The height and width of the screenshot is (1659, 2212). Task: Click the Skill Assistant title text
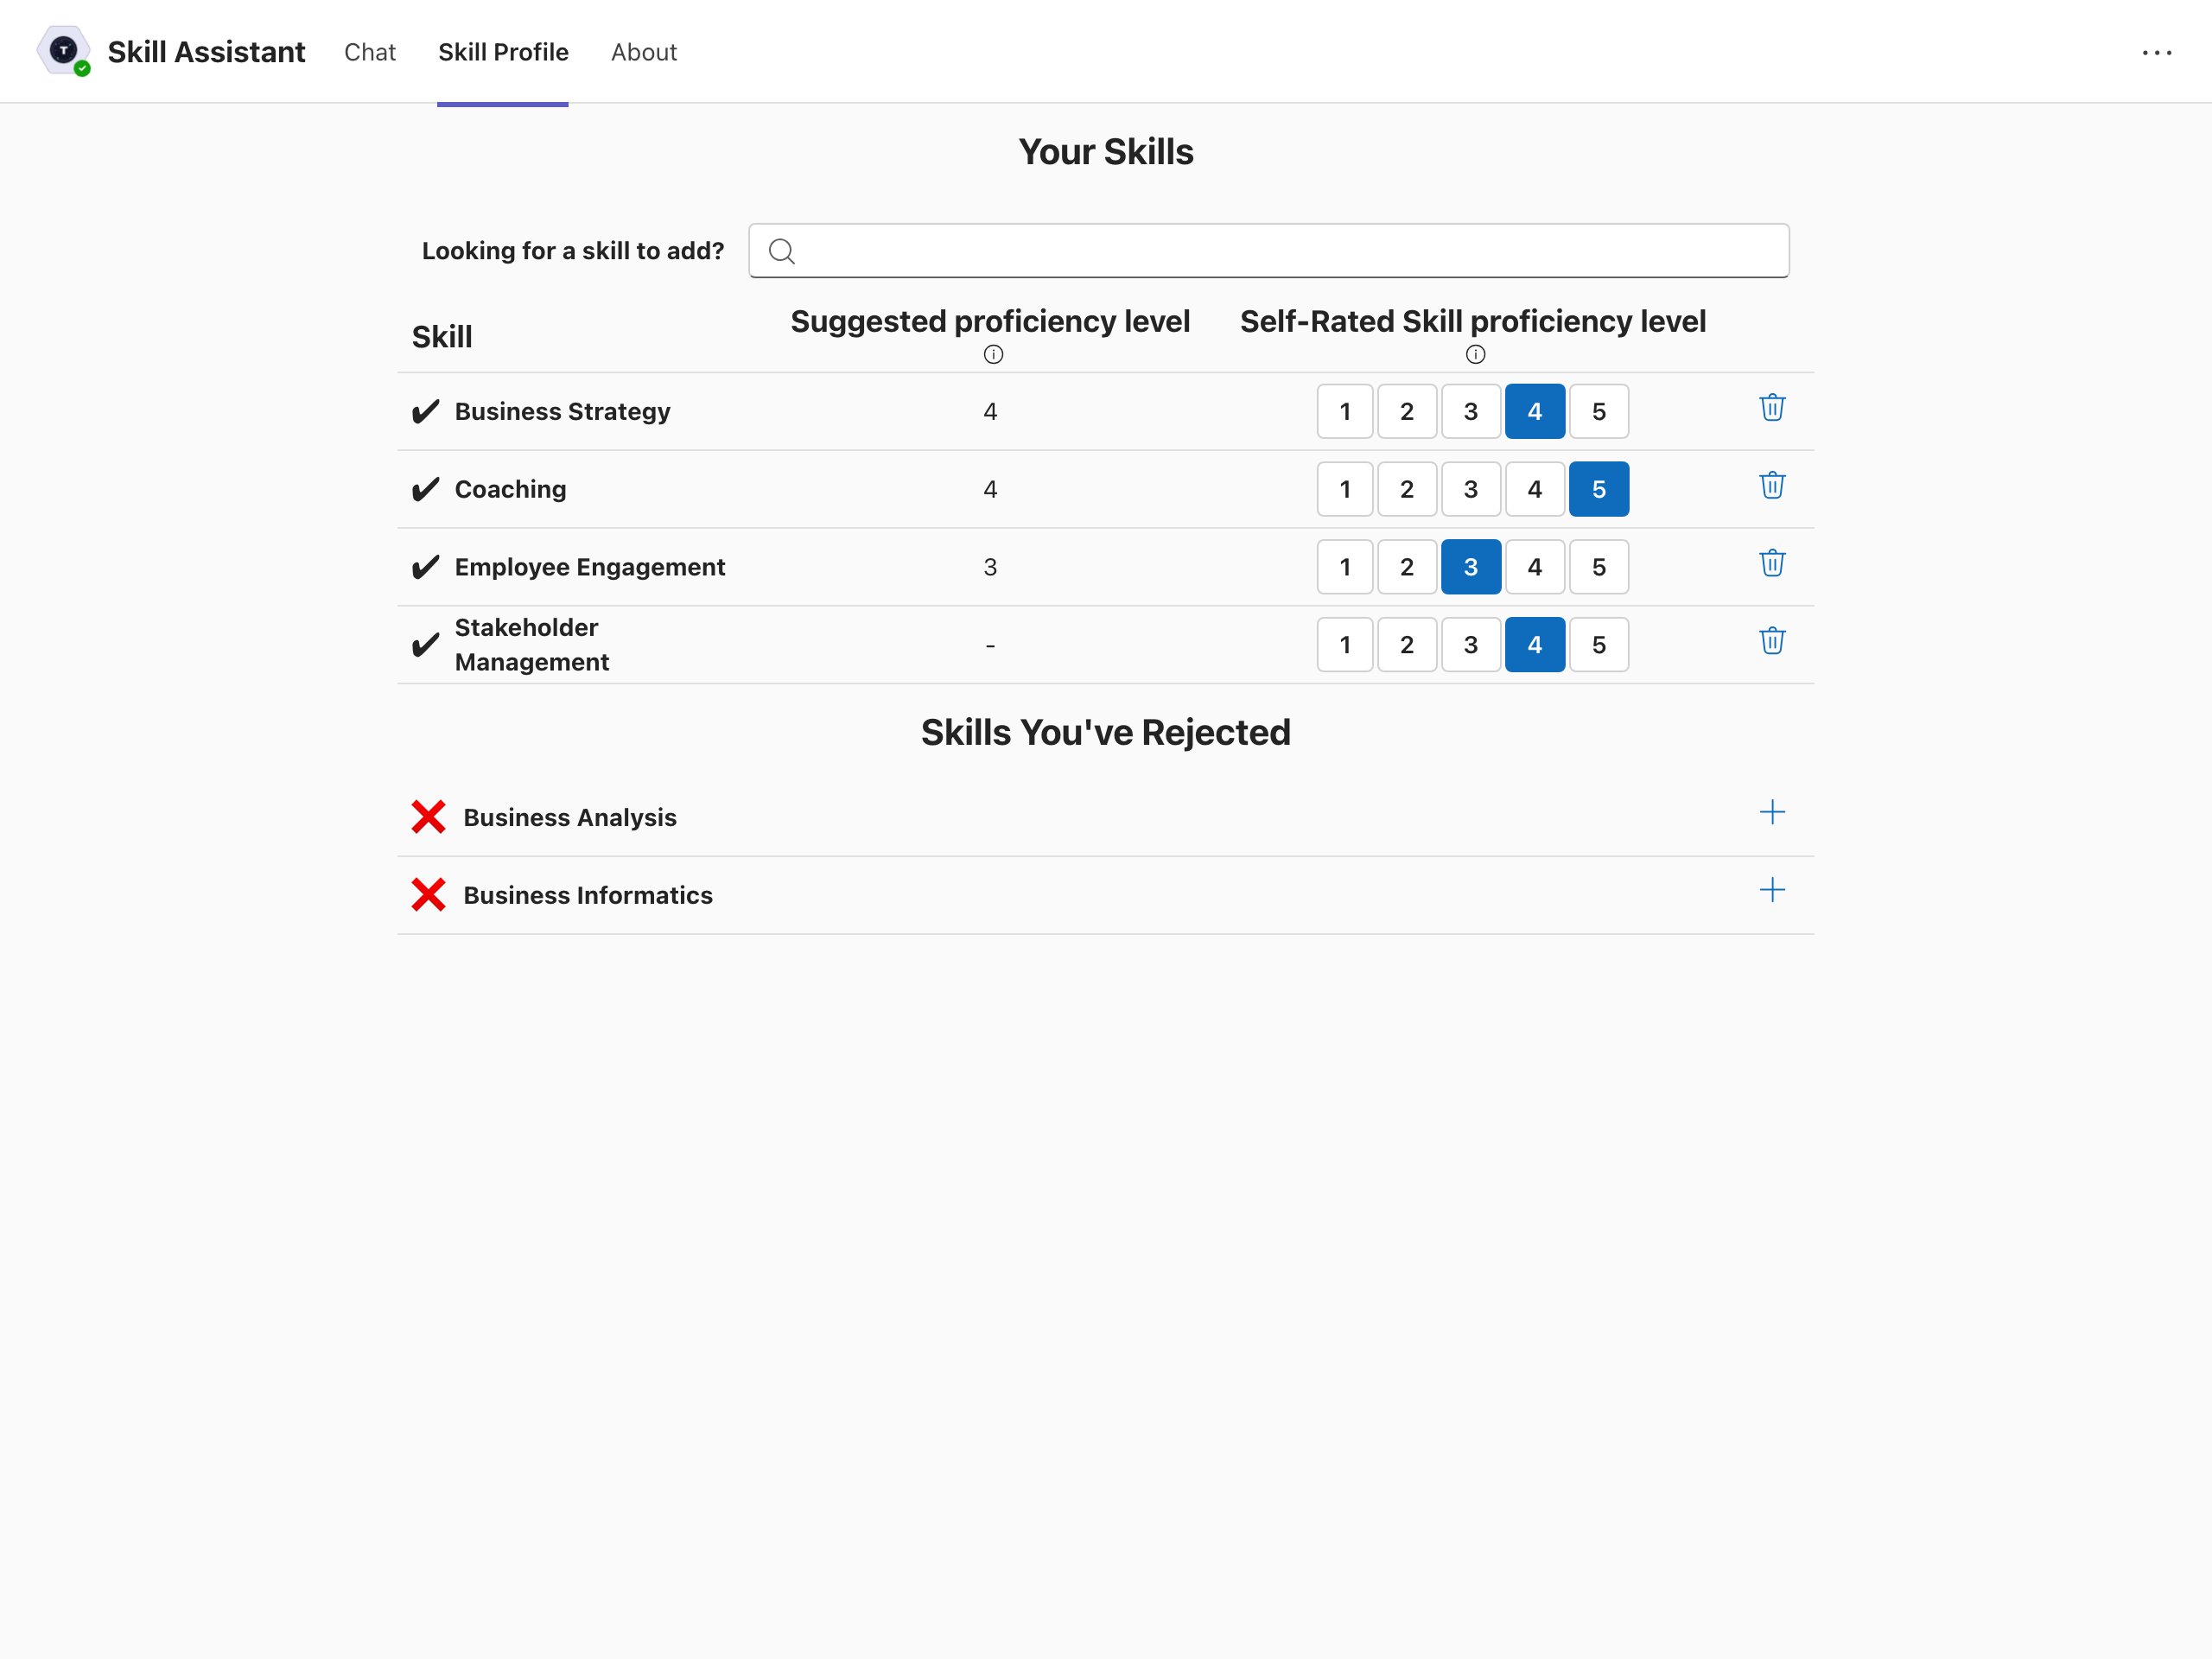click(206, 52)
